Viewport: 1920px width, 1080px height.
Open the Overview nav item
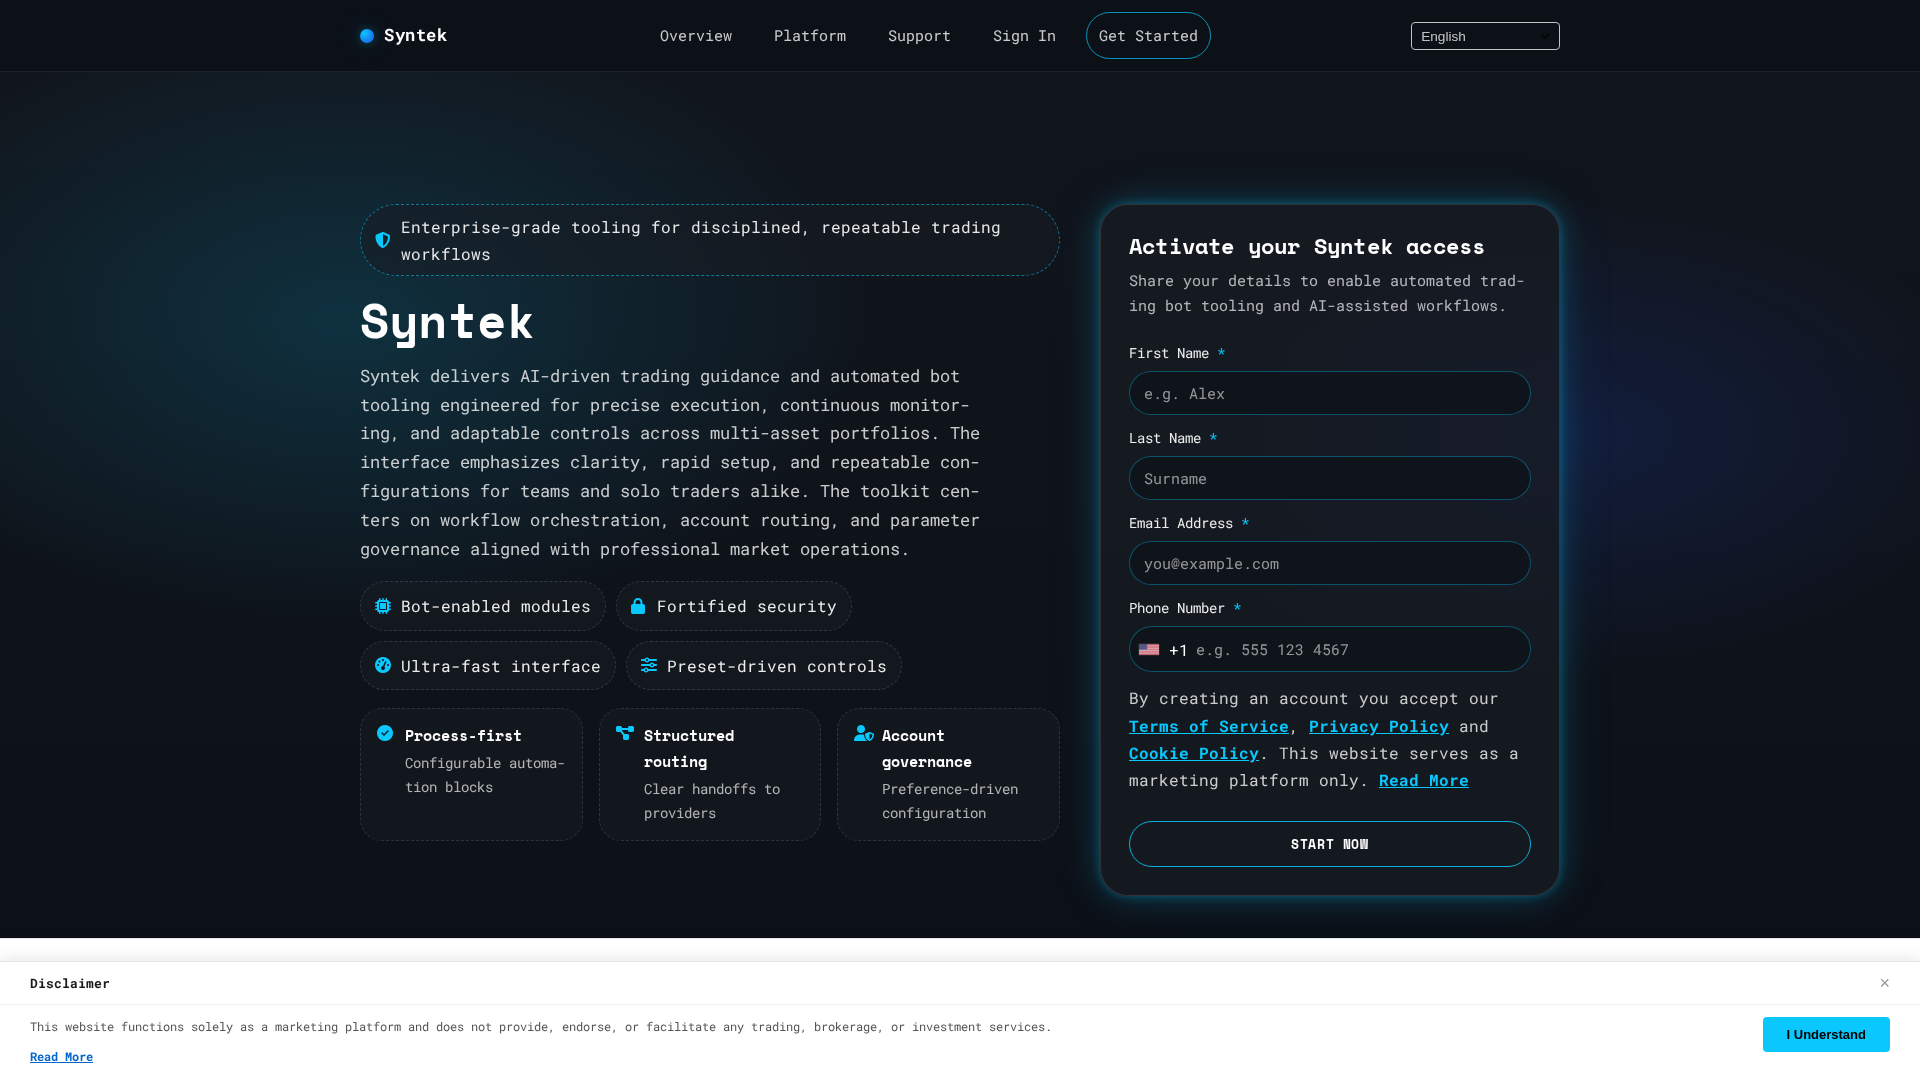click(x=696, y=36)
